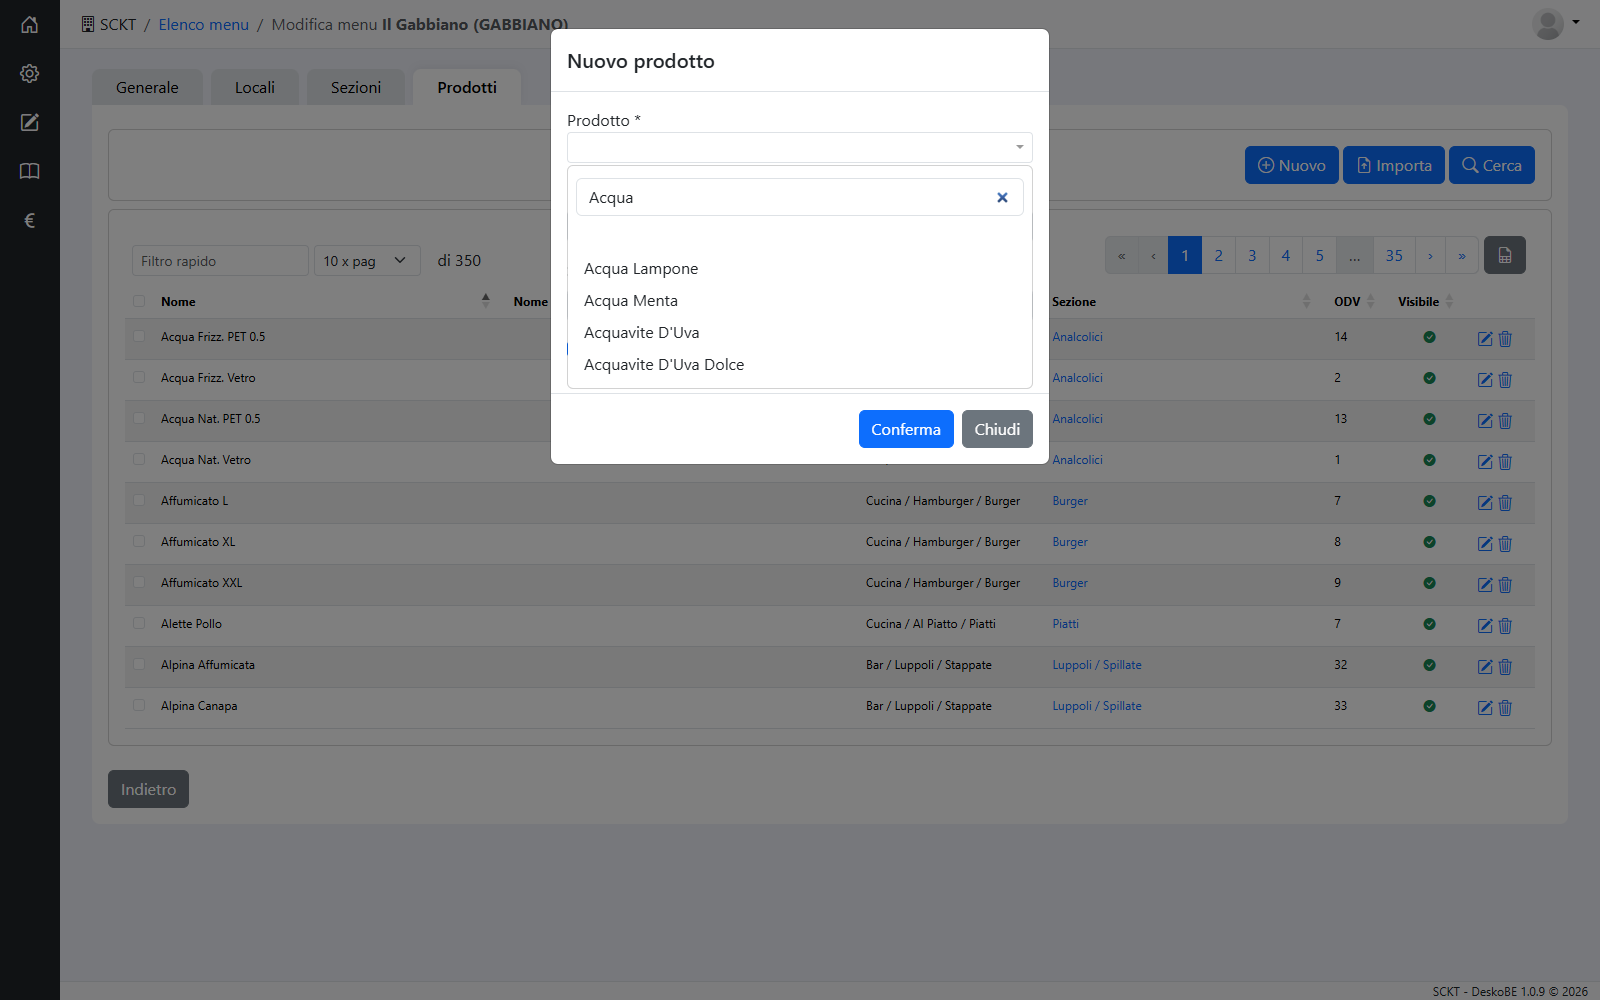Open the 10 x pag page-size dropdown

(x=367, y=261)
